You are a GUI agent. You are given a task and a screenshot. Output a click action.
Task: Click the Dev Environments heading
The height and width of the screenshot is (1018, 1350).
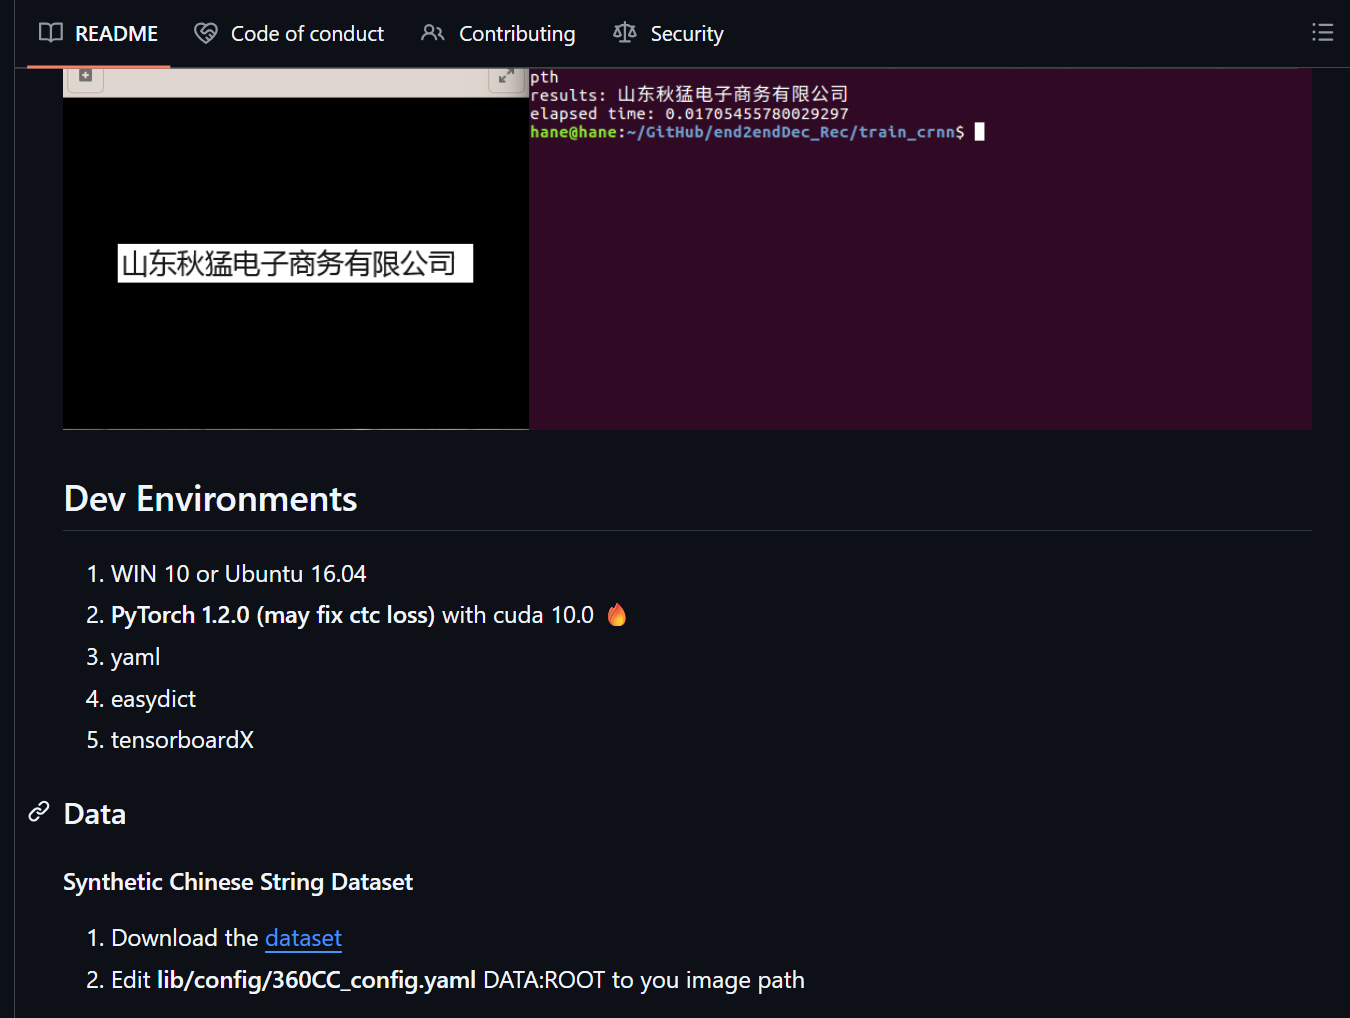(x=210, y=499)
